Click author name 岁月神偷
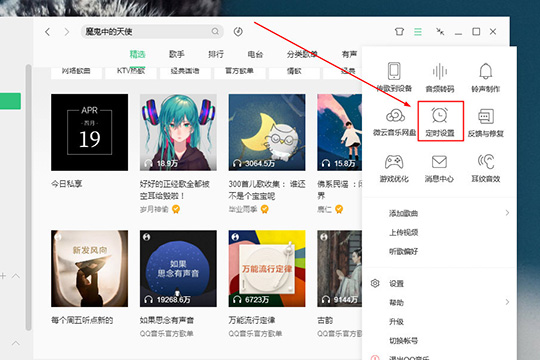 (154, 209)
